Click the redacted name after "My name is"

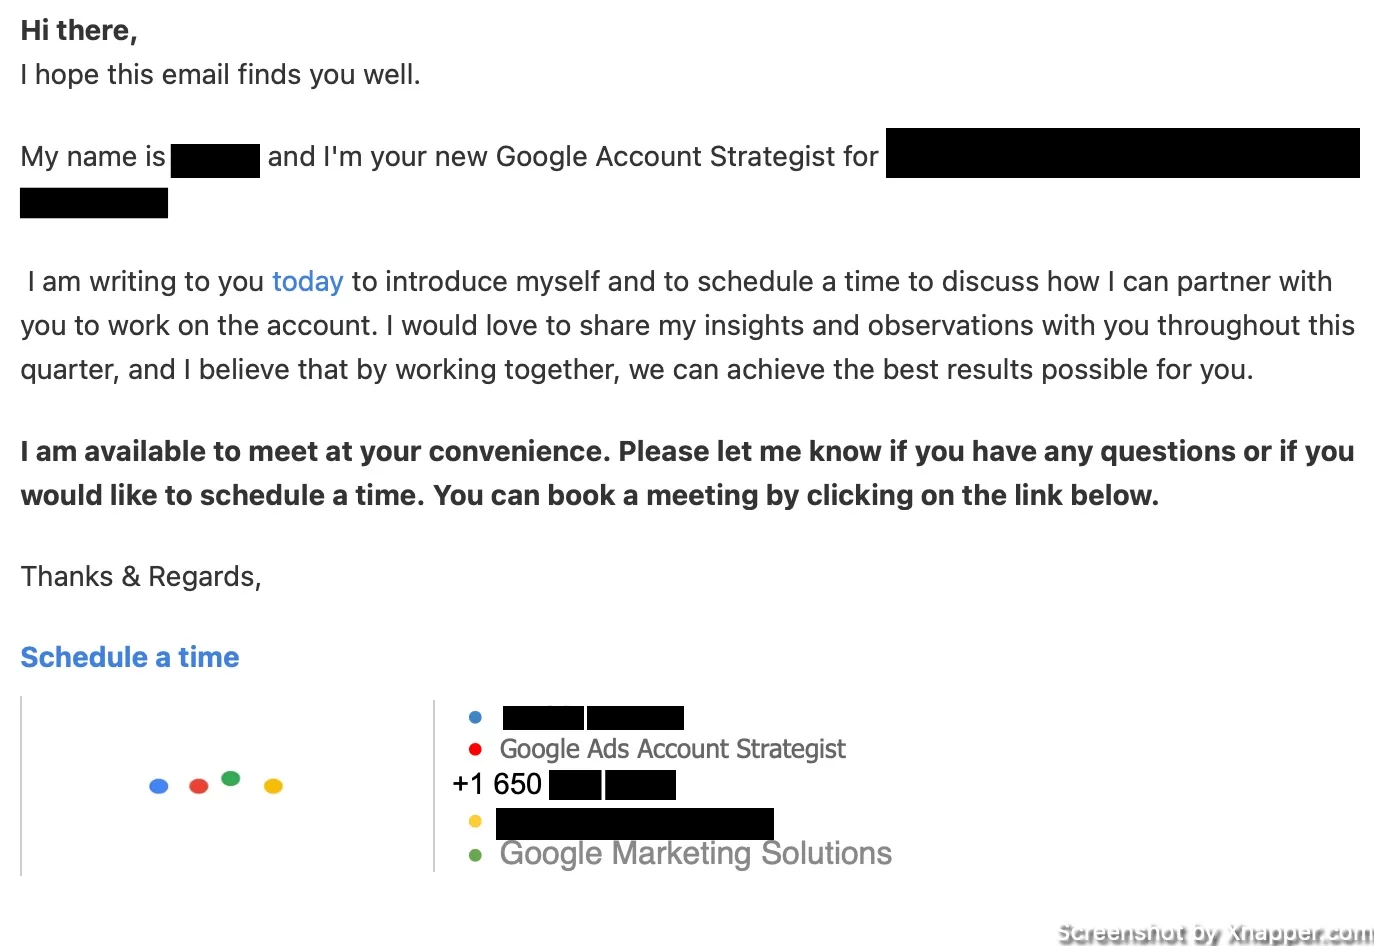click(x=215, y=160)
